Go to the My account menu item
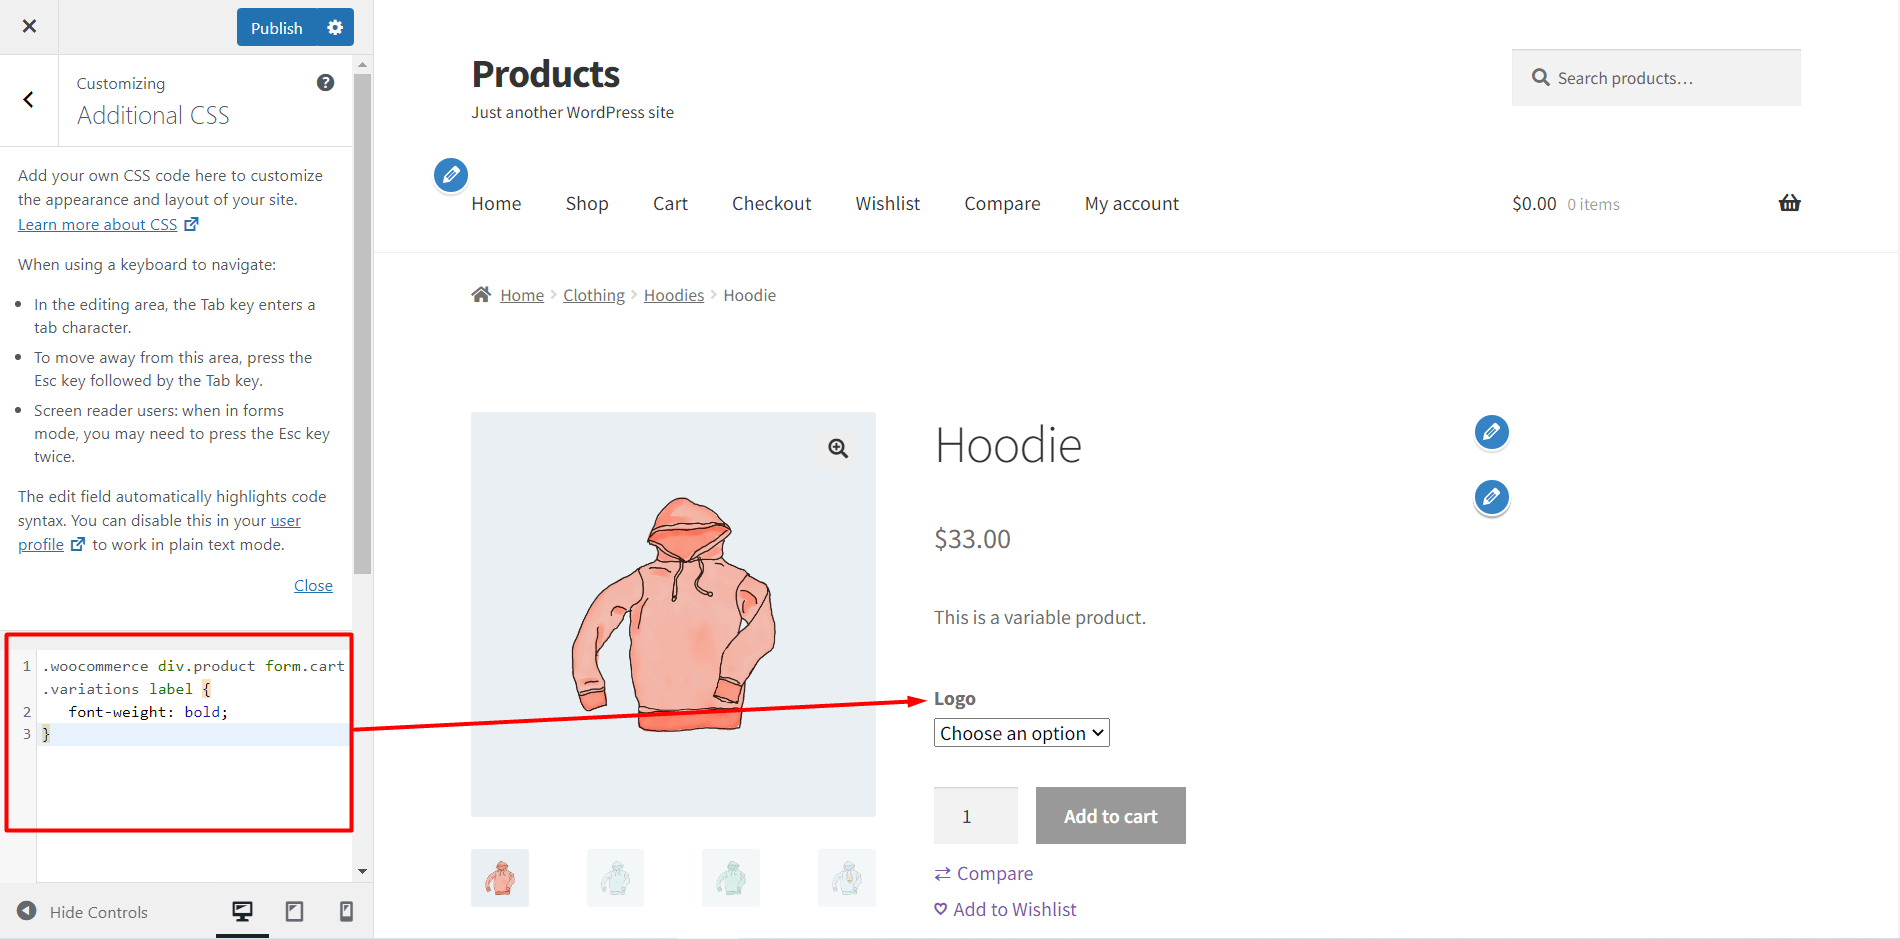1900x939 pixels. [1131, 203]
